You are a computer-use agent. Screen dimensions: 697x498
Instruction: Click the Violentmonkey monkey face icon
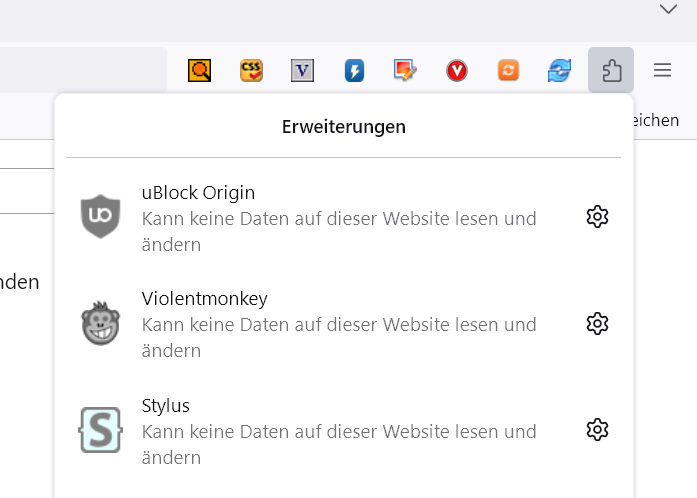[x=100, y=324]
